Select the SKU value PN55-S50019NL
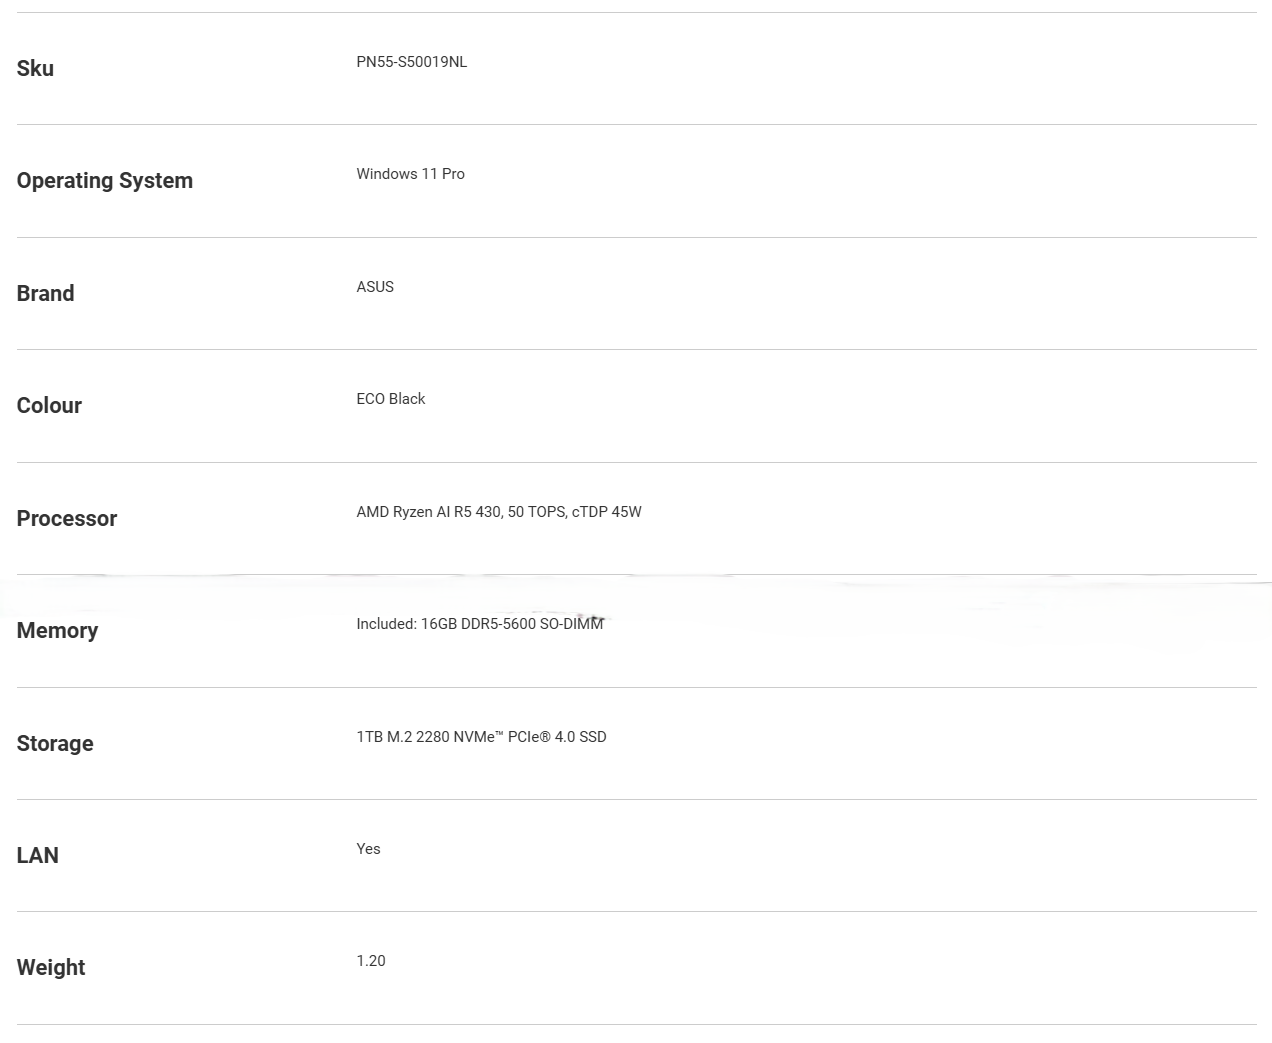This screenshot has width=1272, height=1043. point(411,62)
